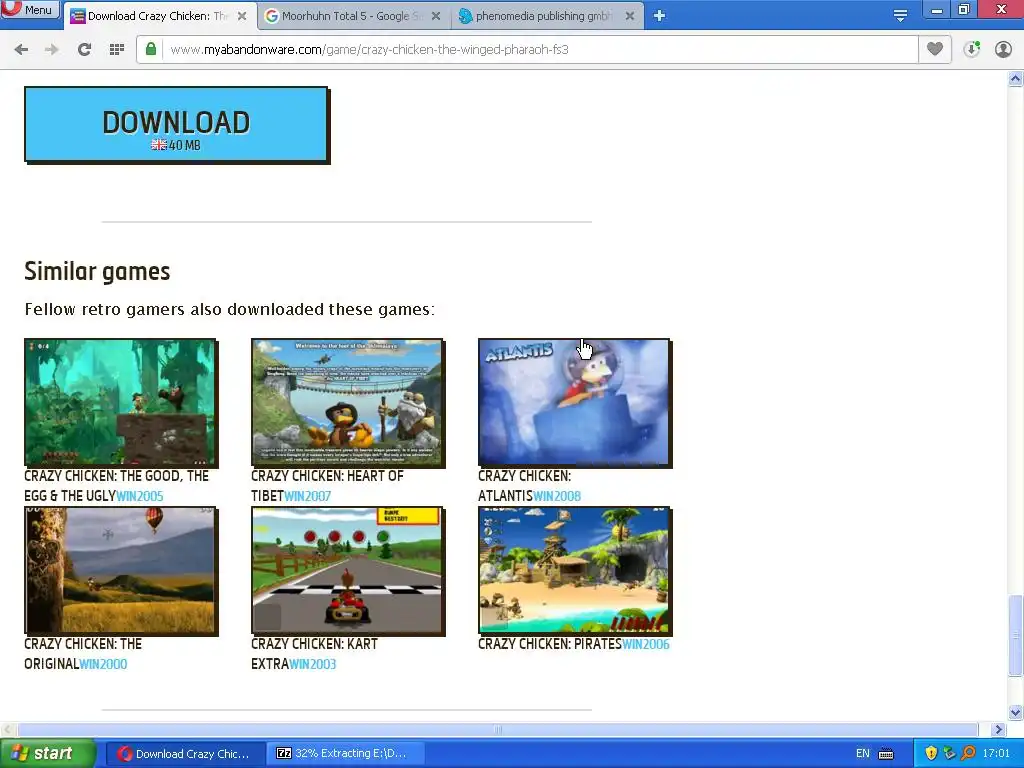Open the Opera Menu button
Screen dimensions: 1024x768
click(30, 9)
